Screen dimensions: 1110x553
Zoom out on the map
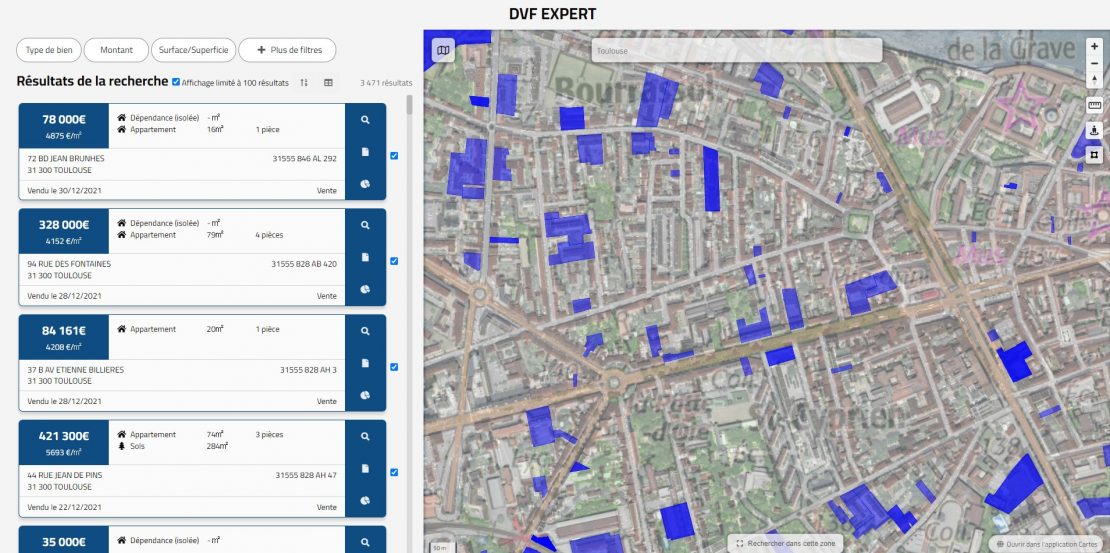point(1094,64)
